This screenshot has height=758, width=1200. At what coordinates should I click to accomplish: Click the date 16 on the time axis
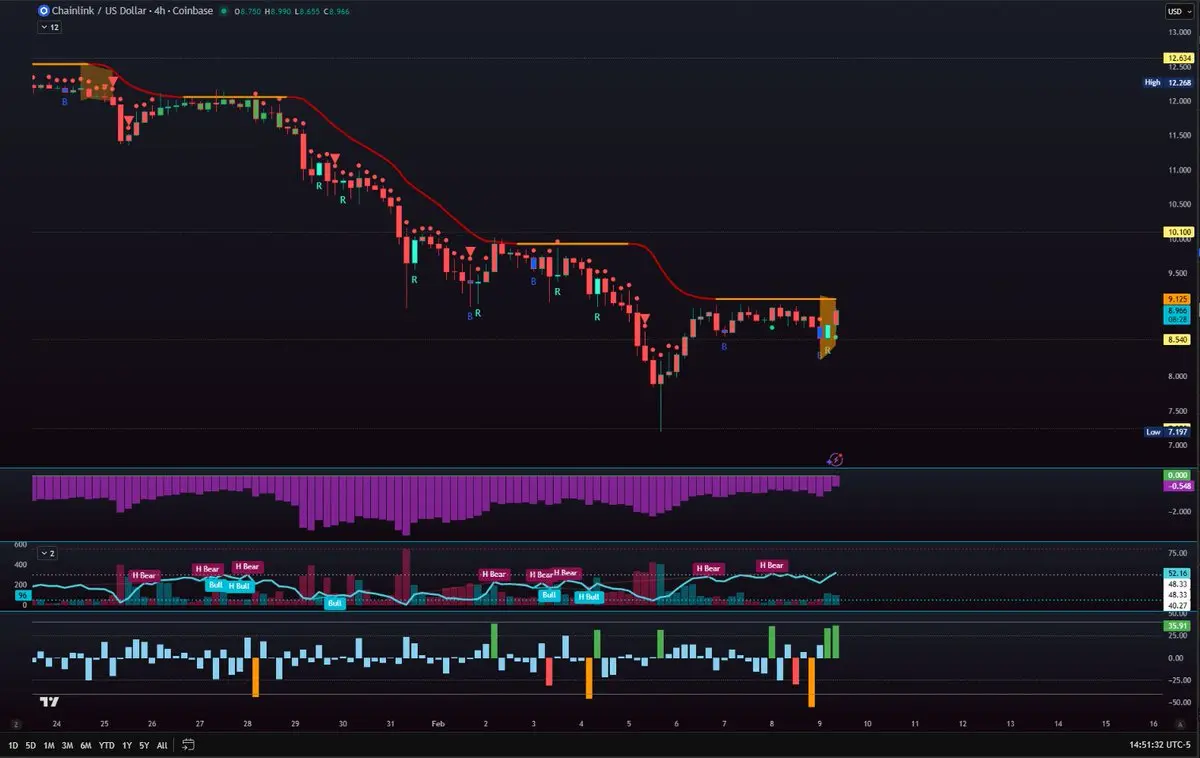tap(1154, 723)
